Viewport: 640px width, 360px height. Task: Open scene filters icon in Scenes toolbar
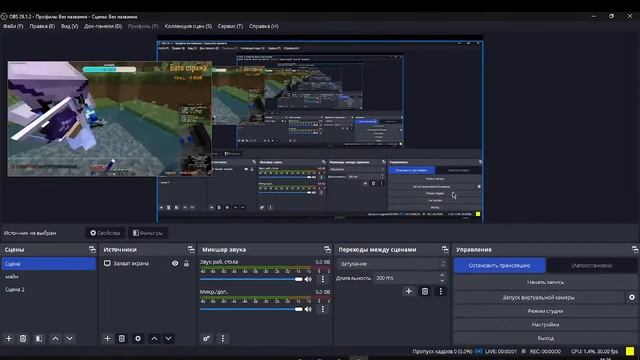point(39,338)
